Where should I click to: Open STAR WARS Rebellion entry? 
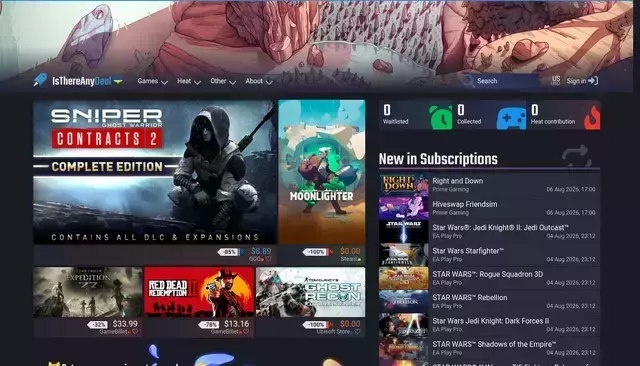click(489, 301)
